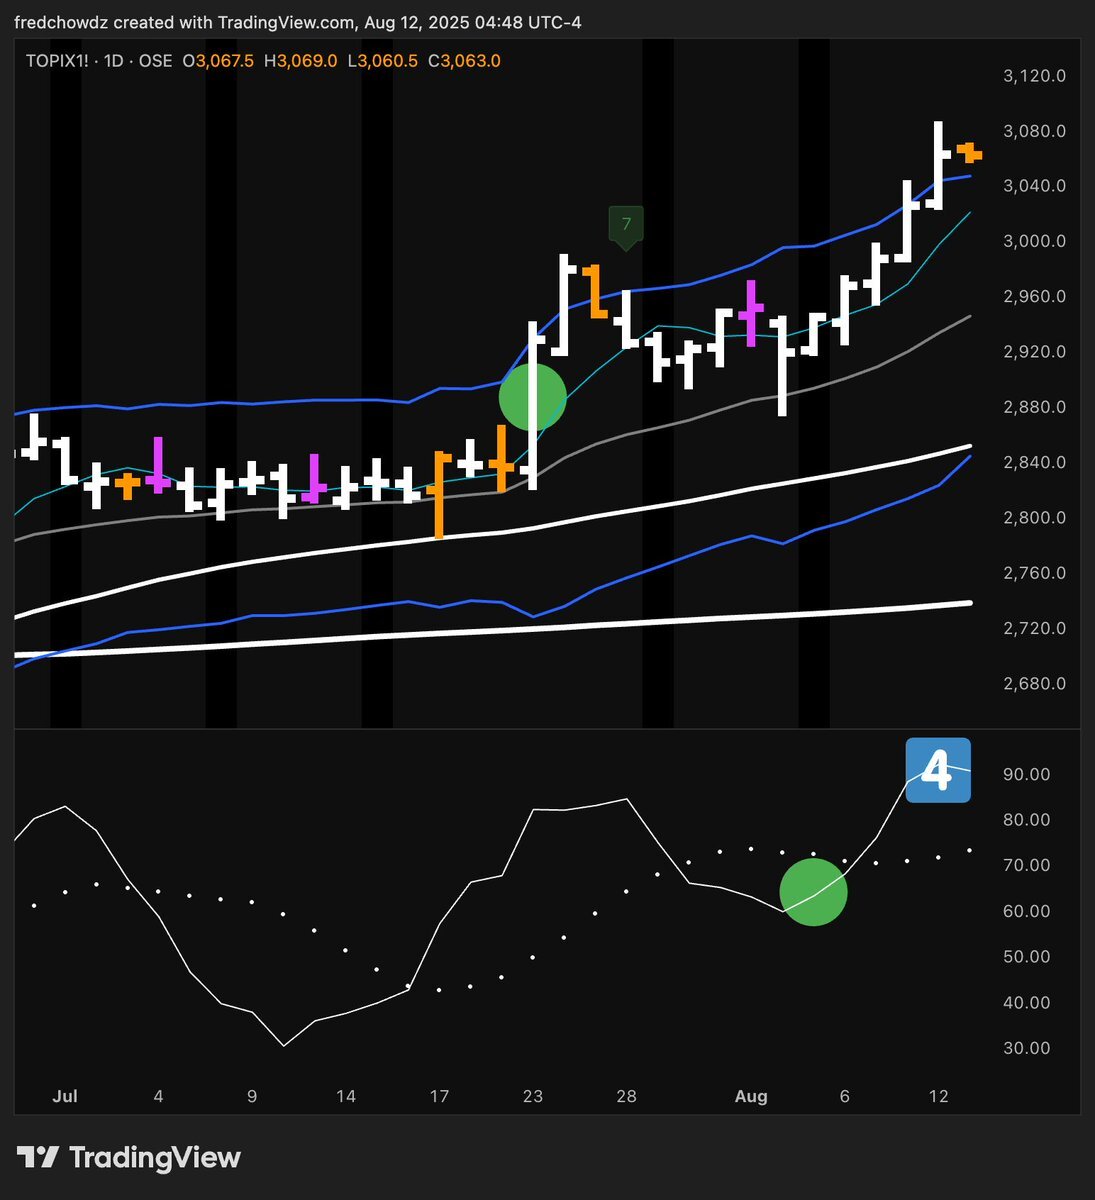Click the 2,840.0 price axis label
The height and width of the screenshot is (1200, 1095).
coord(1034,463)
